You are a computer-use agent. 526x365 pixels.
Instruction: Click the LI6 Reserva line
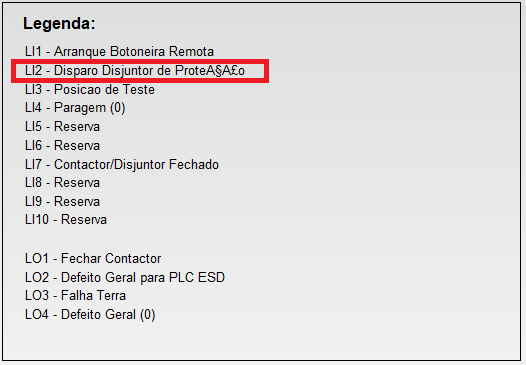(x=62, y=145)
